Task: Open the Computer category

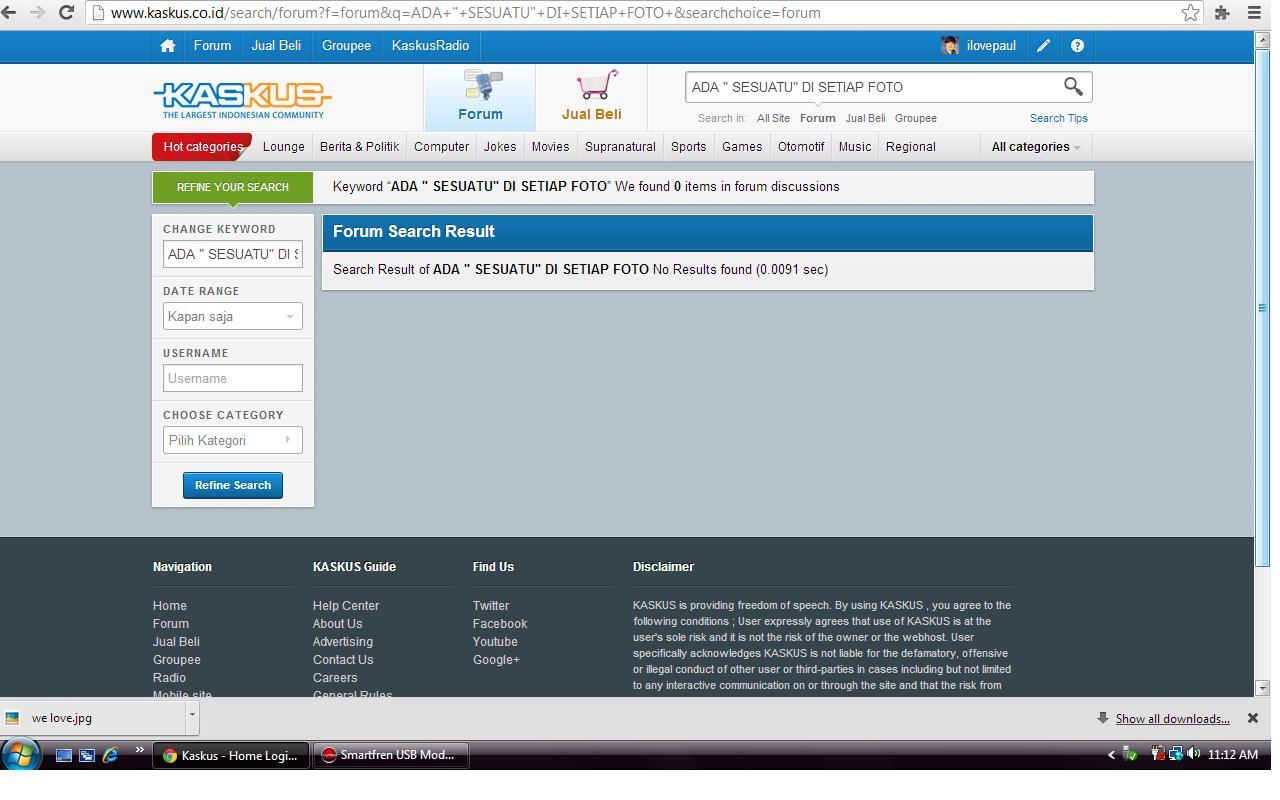Action: [441, 147]
